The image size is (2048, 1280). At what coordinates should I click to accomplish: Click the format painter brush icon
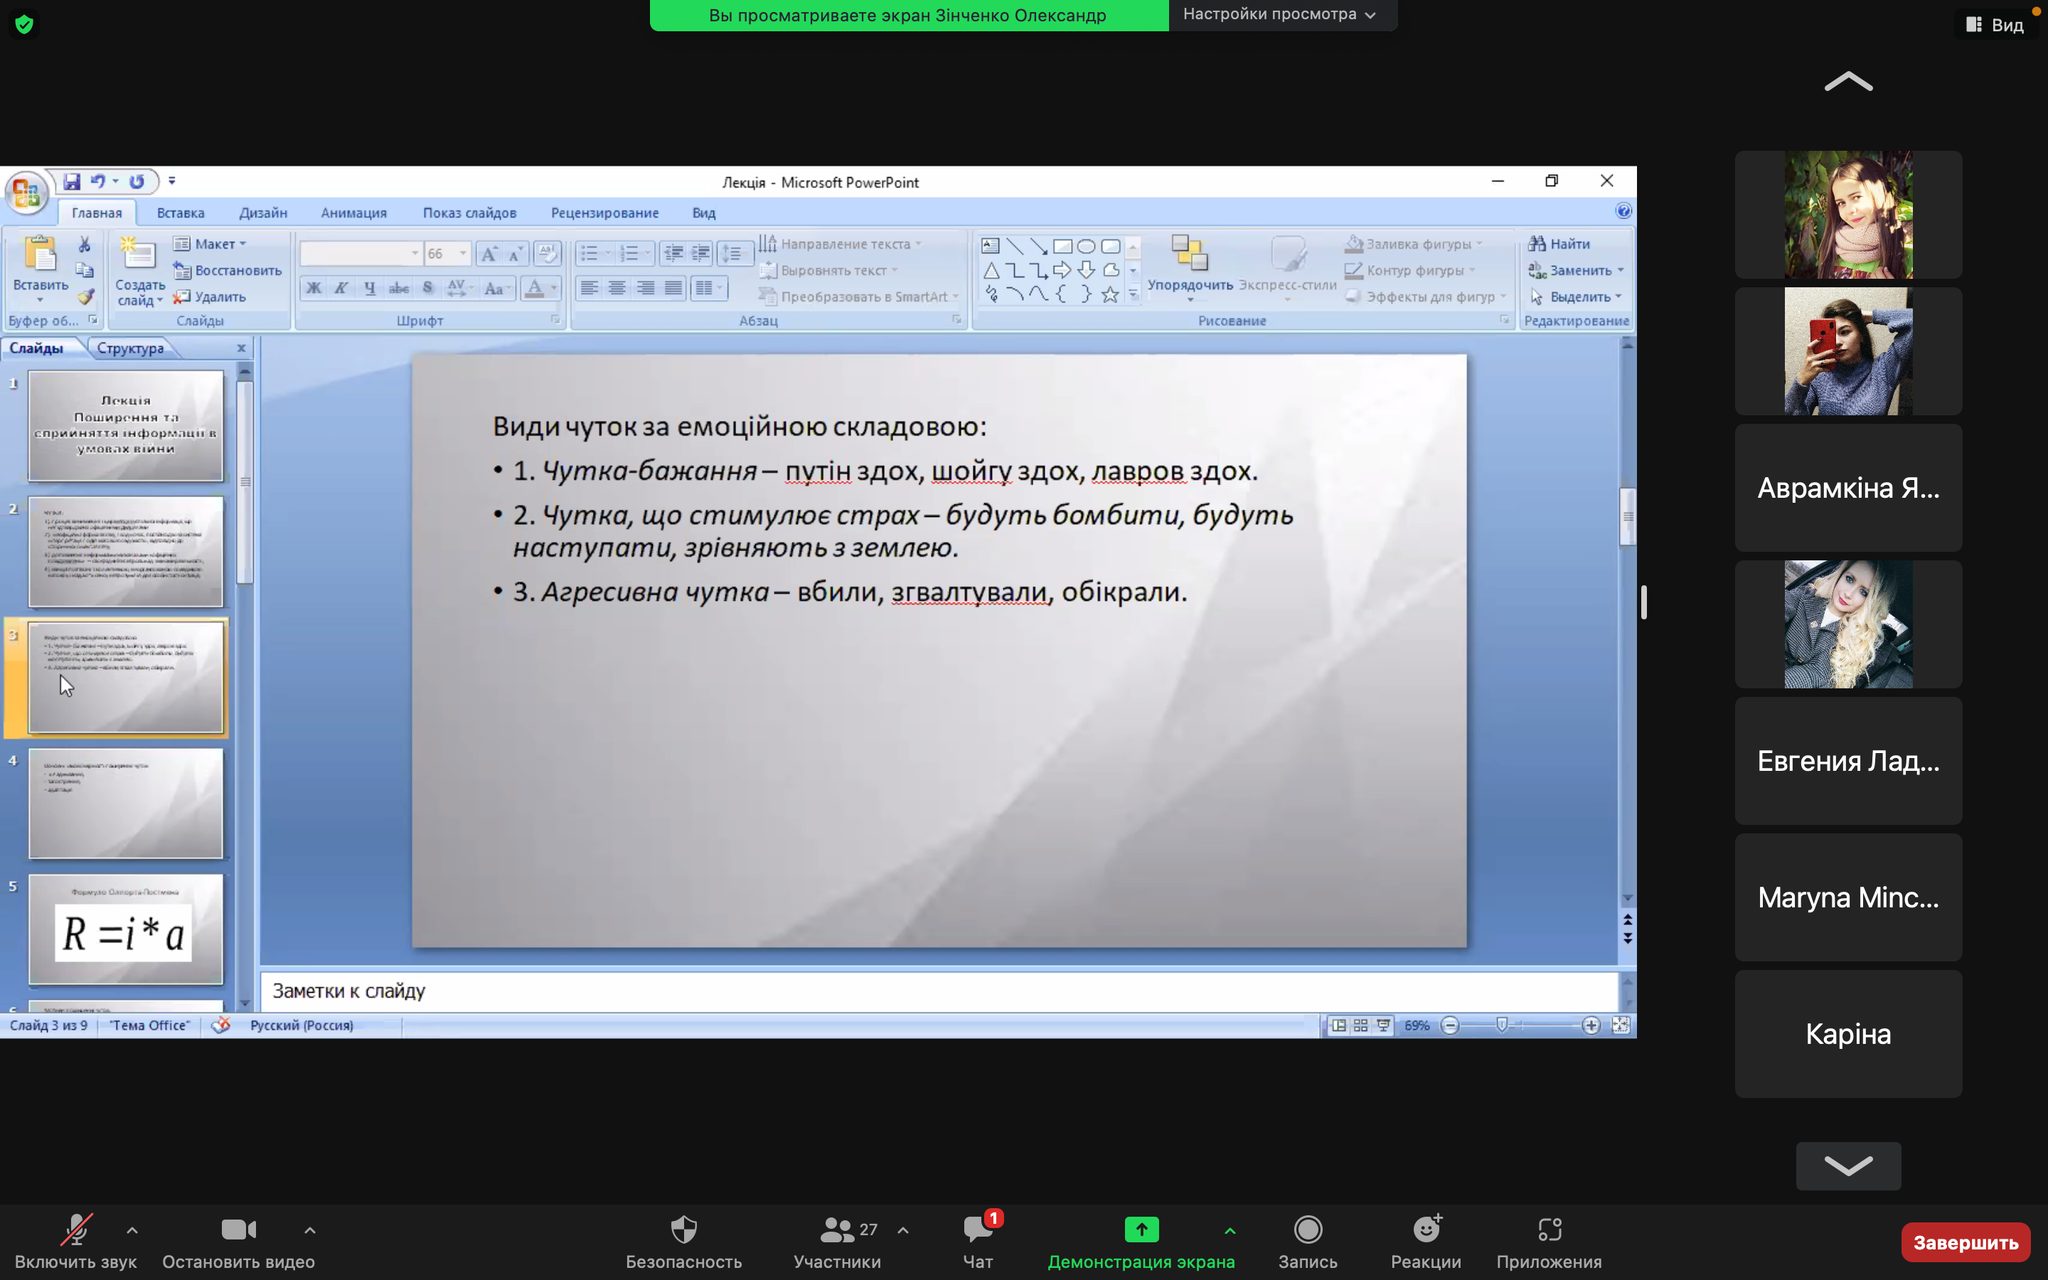pyautogui.click(x=85, y=297)
